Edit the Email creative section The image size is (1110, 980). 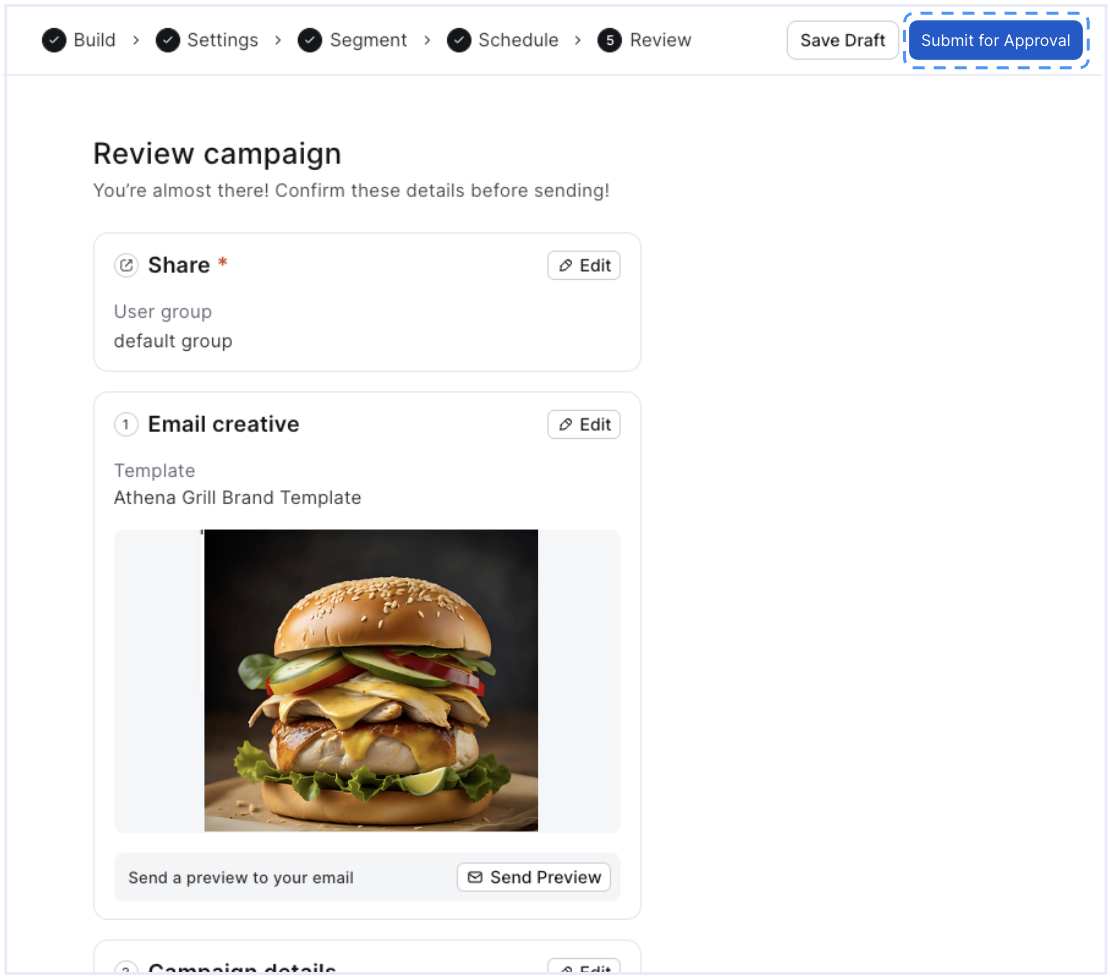[584, 425]
